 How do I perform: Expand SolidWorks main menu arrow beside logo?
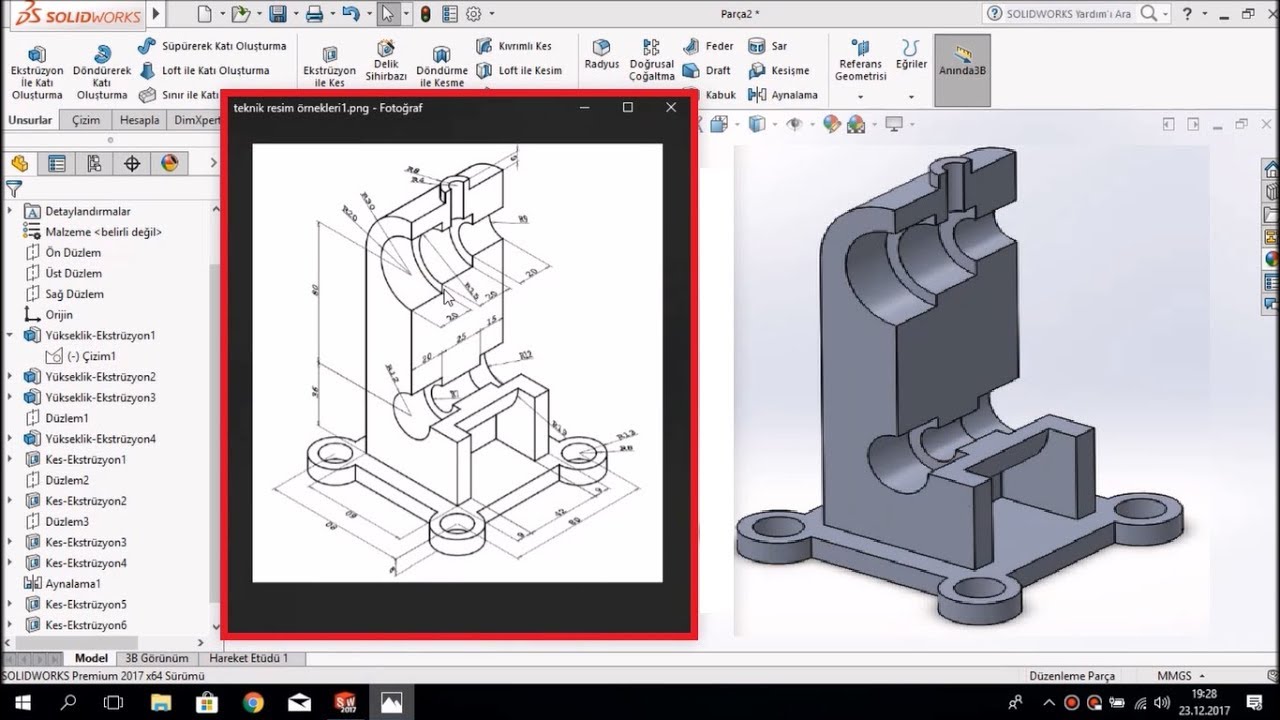click(x=158, y=14)
